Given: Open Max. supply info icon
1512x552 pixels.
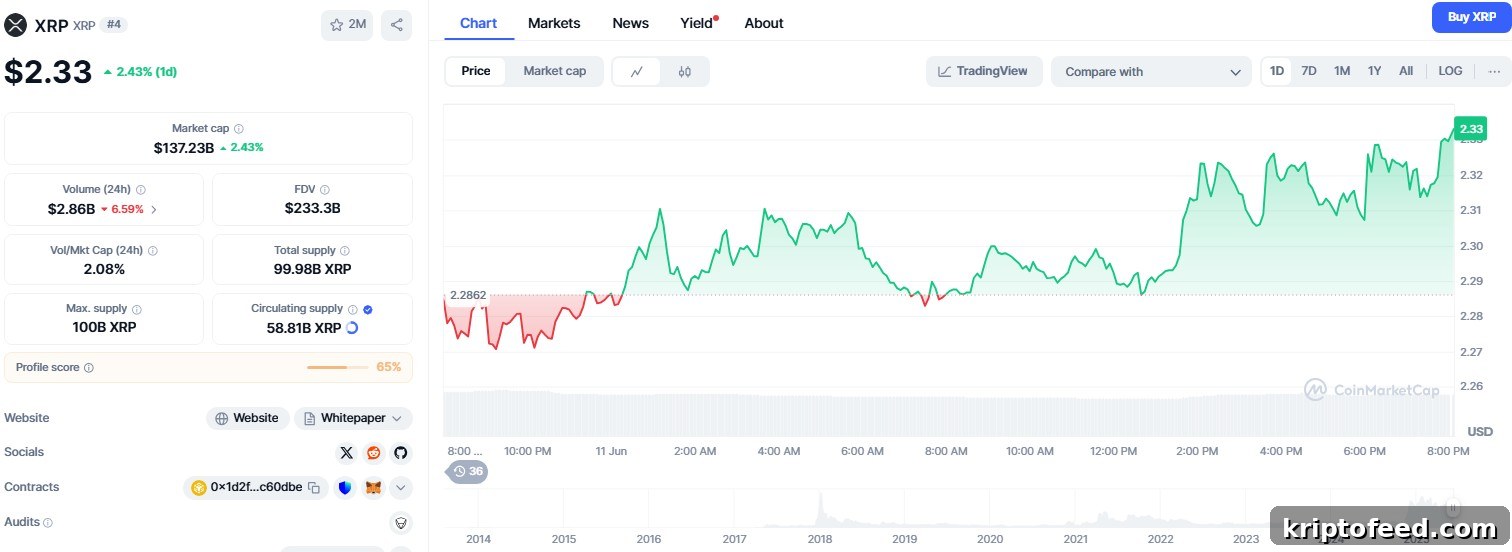Looking at the screenshot, I should pyautogui.click(x=137, y=310).
